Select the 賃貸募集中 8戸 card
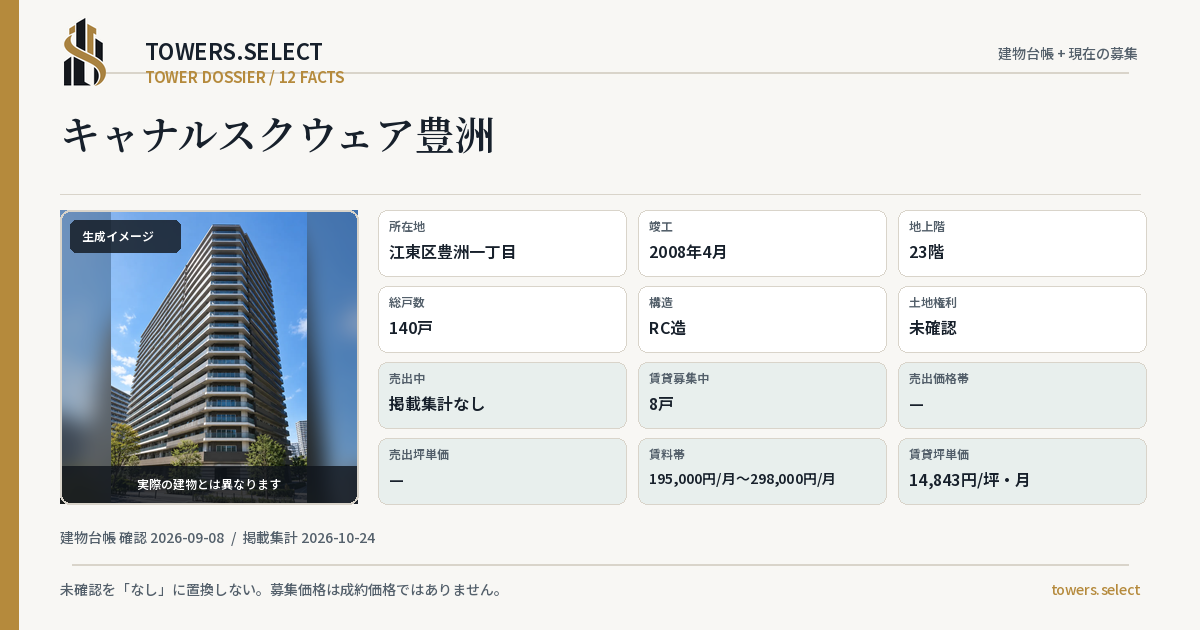Viewport: 1200px width, 630px height. point(762,395)
